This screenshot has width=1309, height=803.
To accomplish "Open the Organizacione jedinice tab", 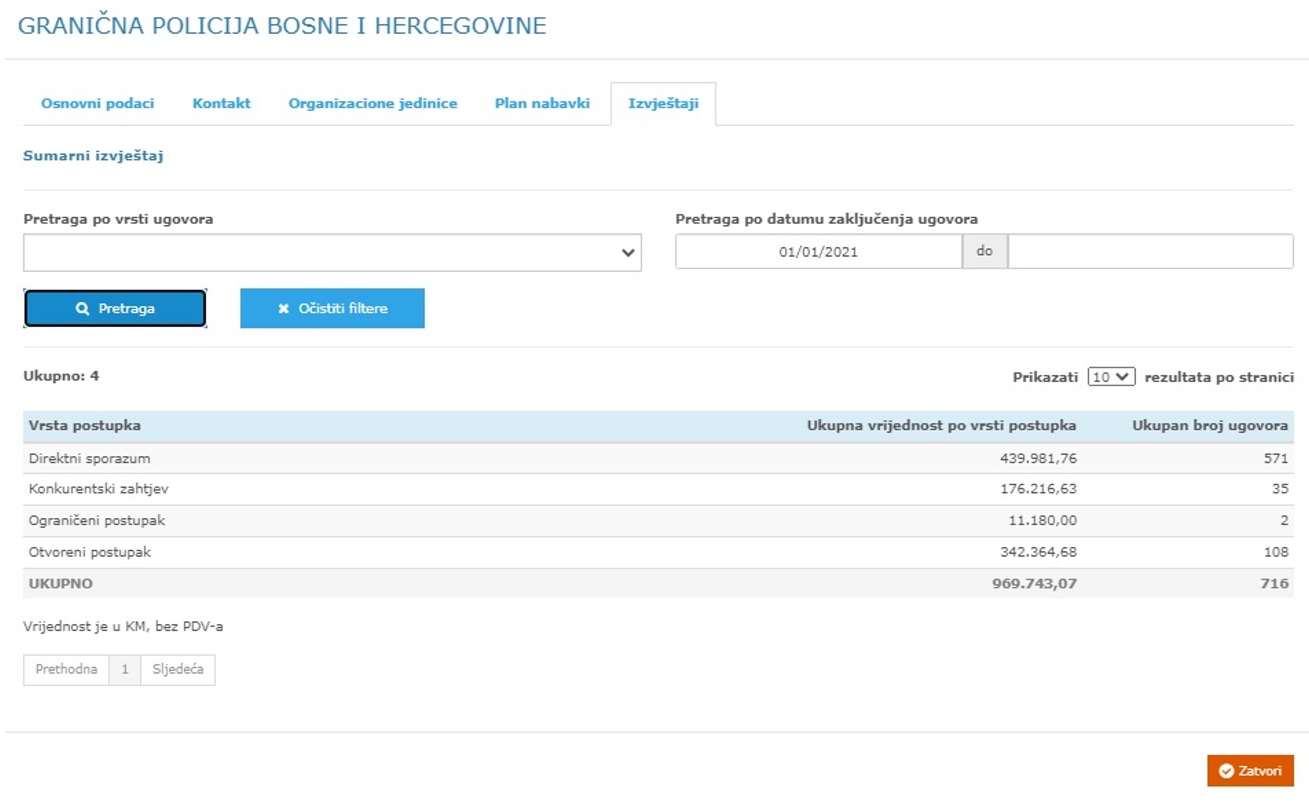I will (373, 103).
